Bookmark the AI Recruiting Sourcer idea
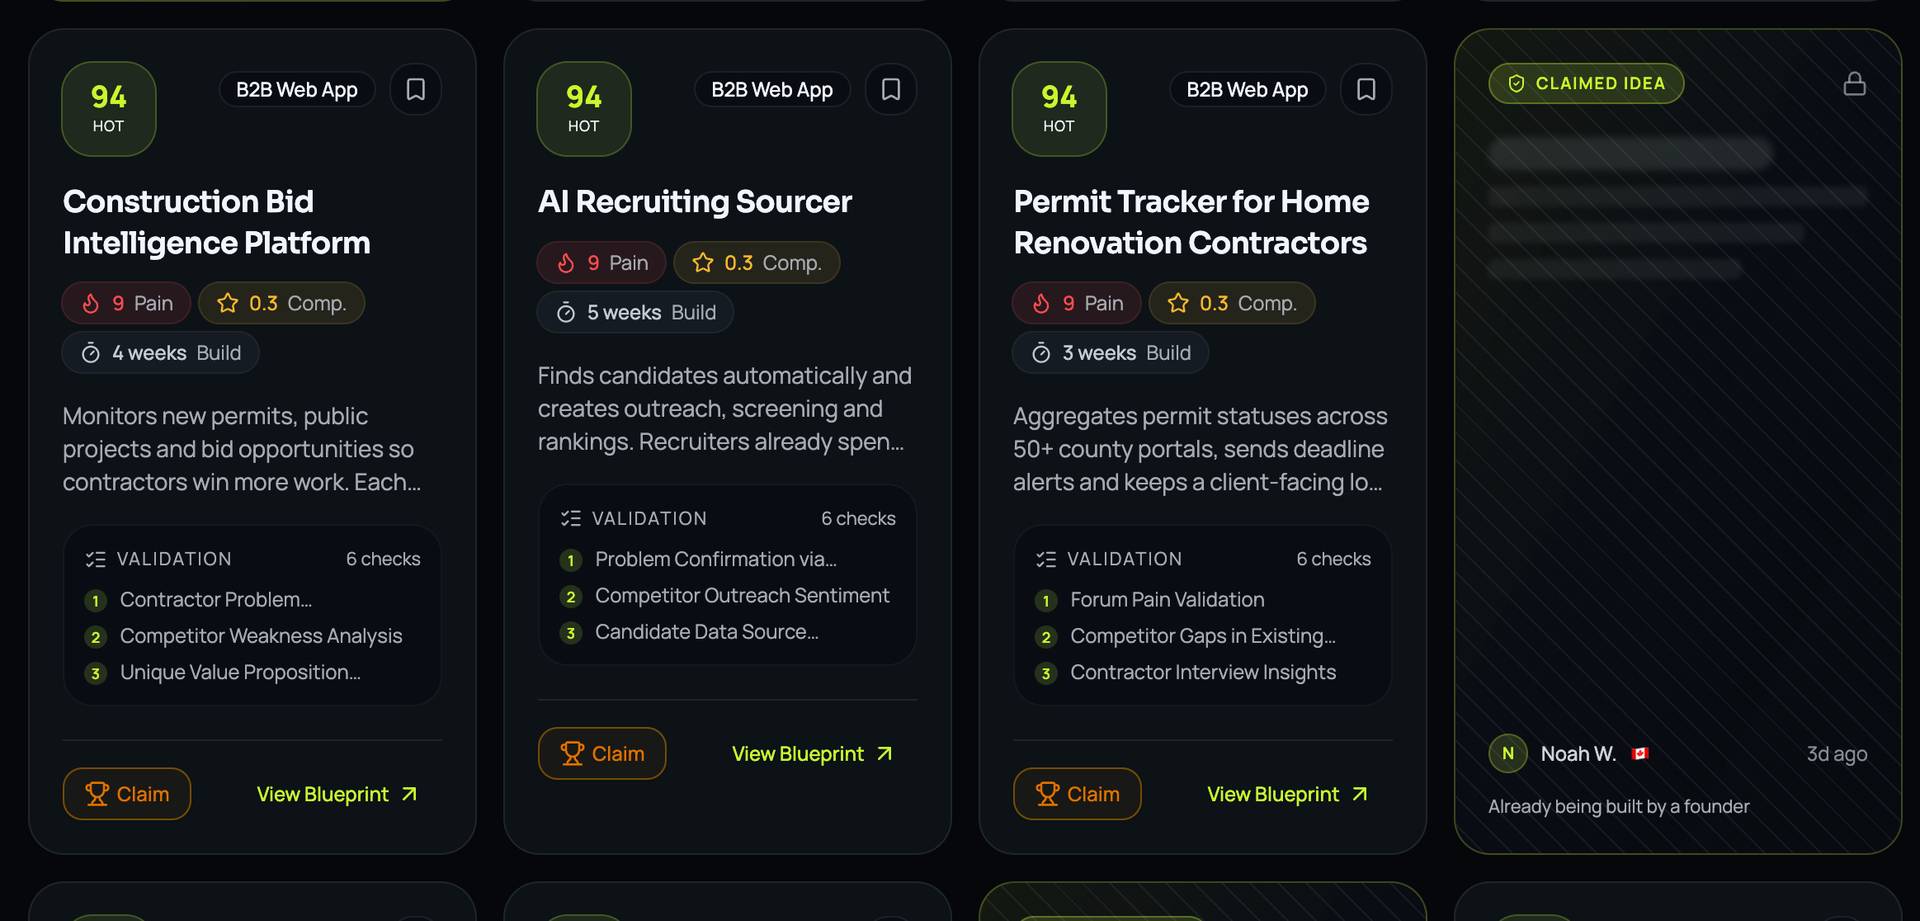The image size is (1920, 921). click(891, 90)
